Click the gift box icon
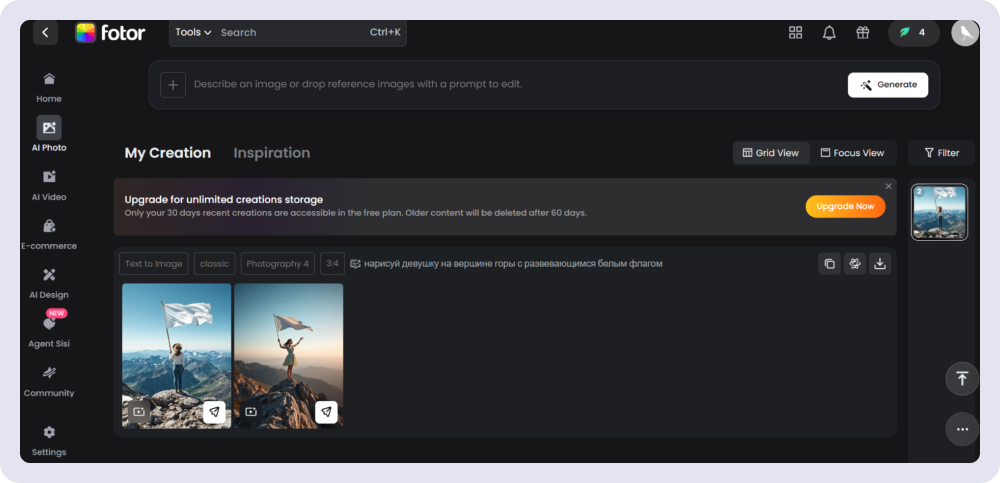1000x483 pixels. pyautogui.click(x=862, y=32)
